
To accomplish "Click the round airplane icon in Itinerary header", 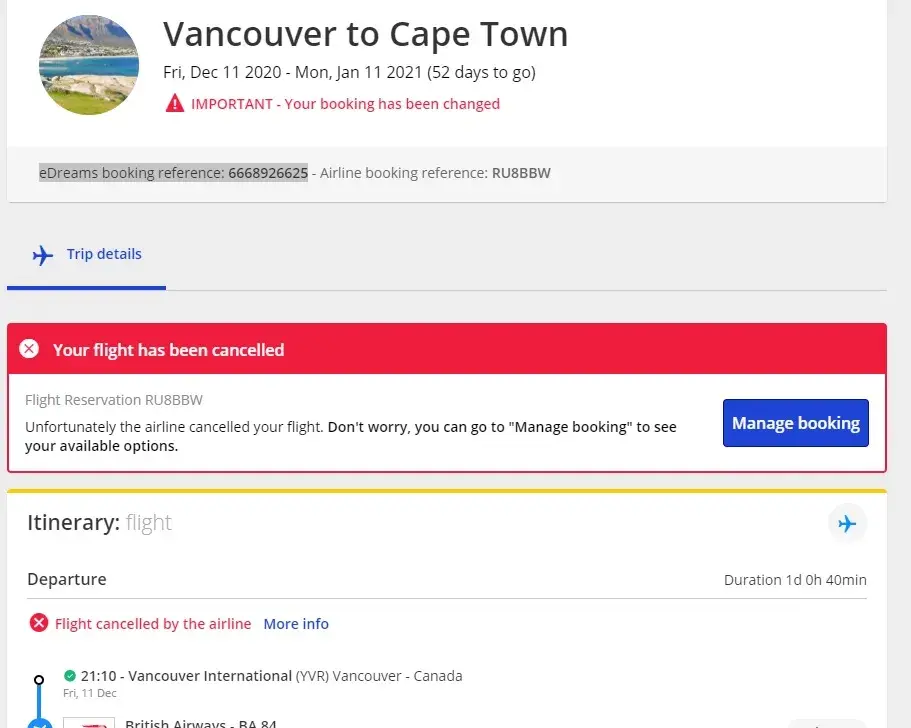I will coord(847,523).
